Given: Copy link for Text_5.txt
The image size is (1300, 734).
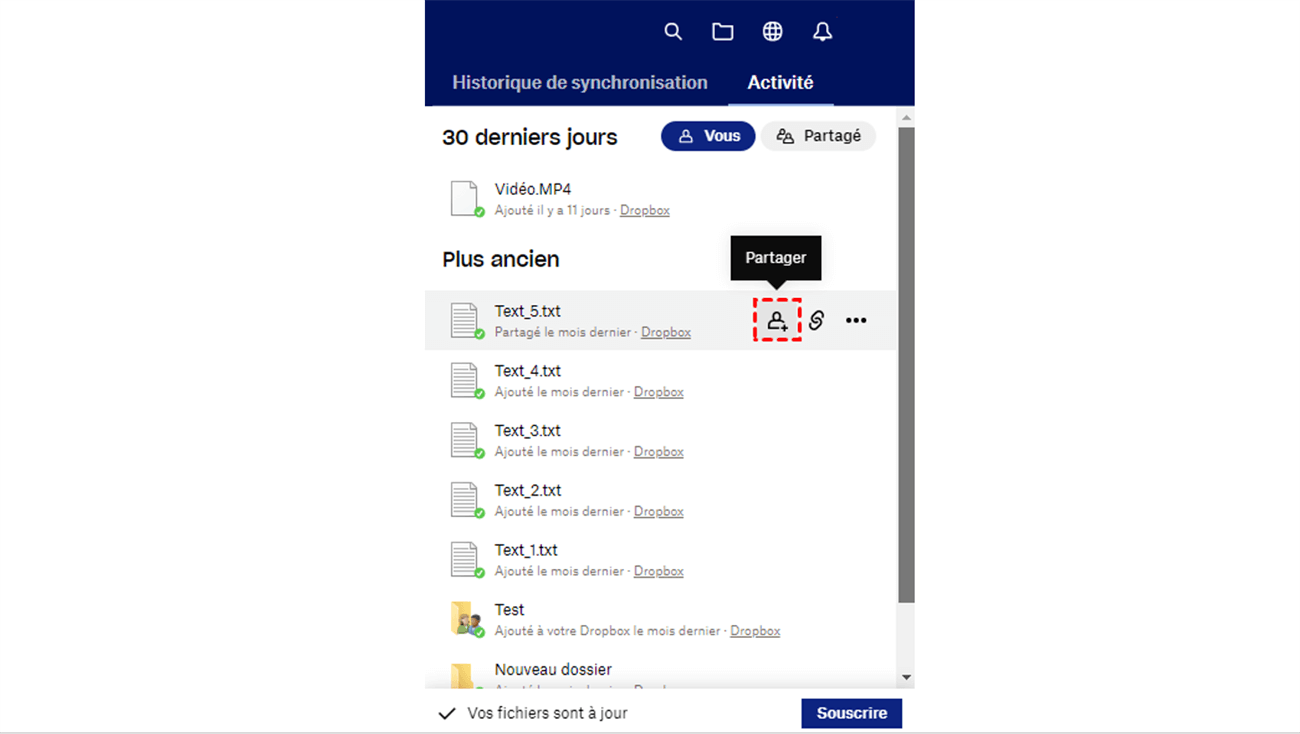Looking at the screenshot, I should click(x=817, y=320).
